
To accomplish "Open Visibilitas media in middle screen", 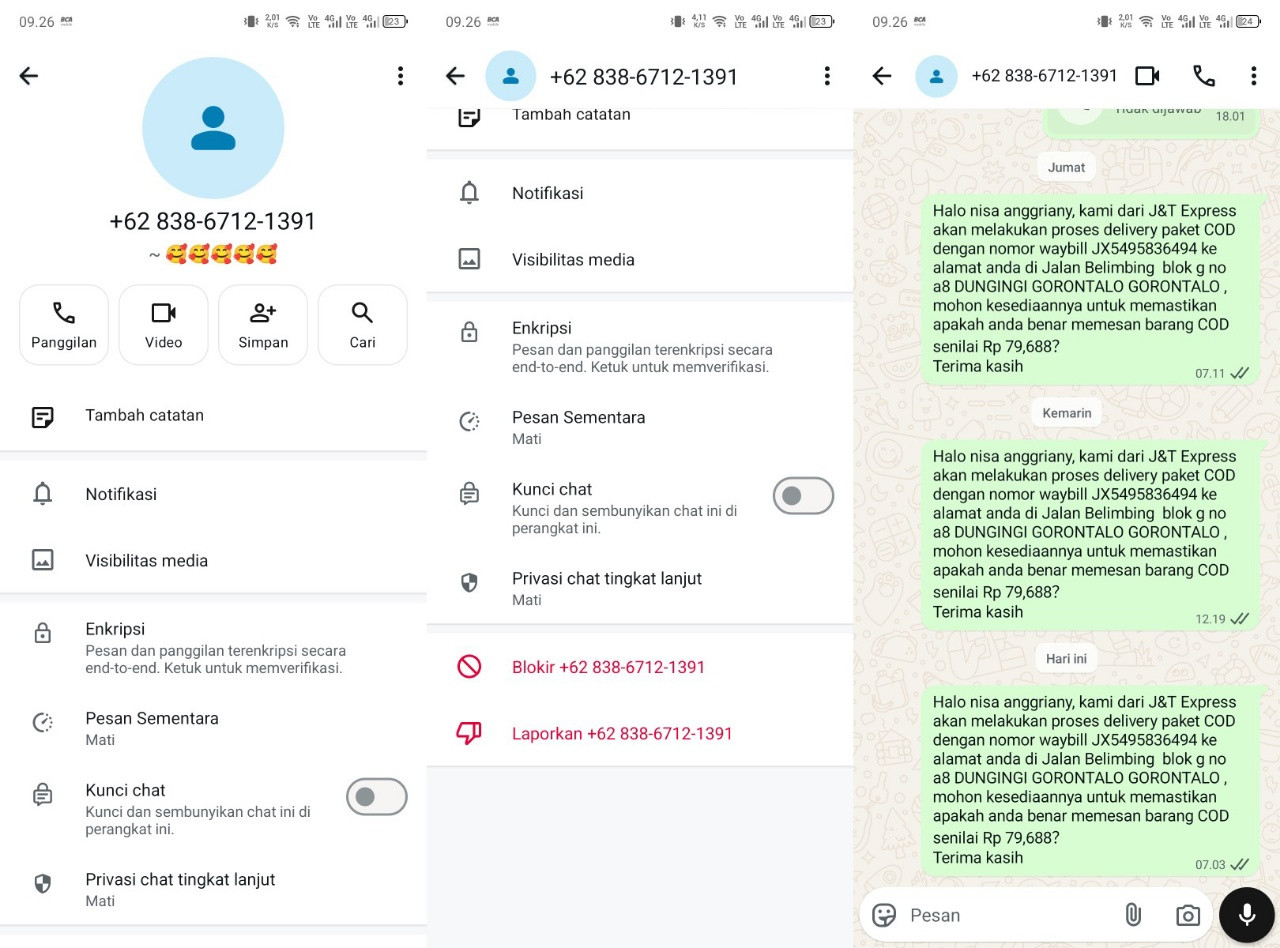I will (640, 260).
